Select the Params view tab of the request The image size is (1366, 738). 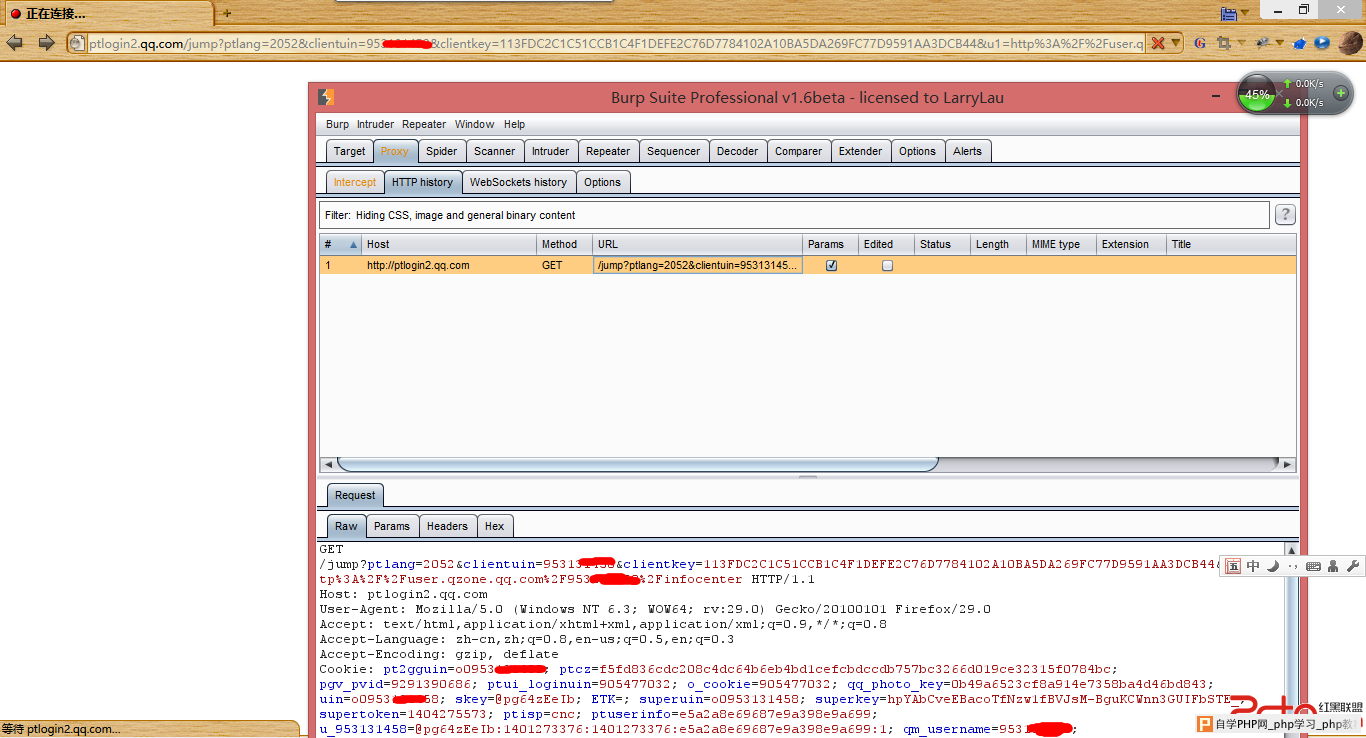click(x=391, y=526)
